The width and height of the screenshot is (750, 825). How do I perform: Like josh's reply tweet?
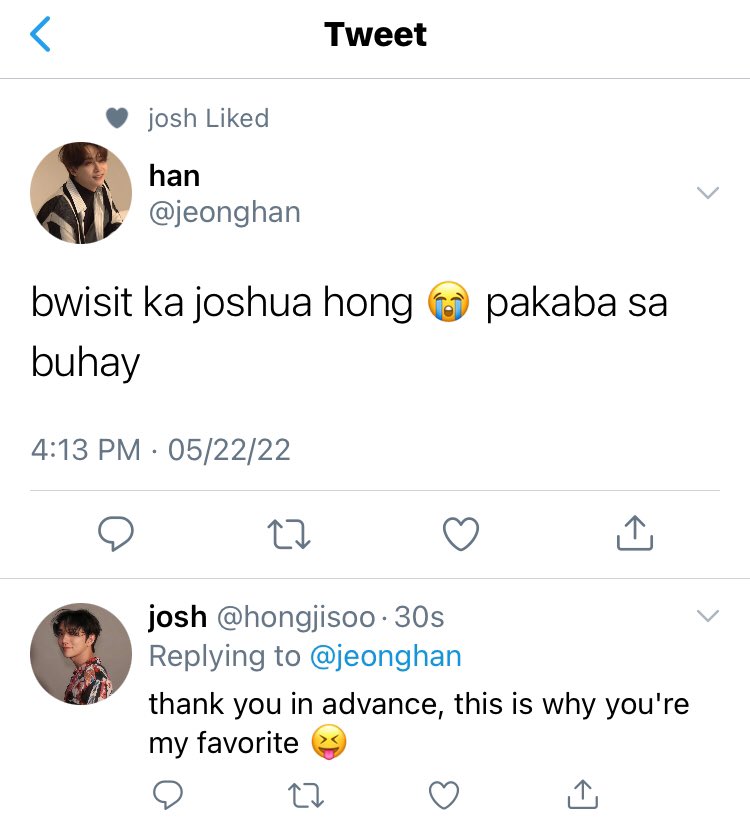444,794
